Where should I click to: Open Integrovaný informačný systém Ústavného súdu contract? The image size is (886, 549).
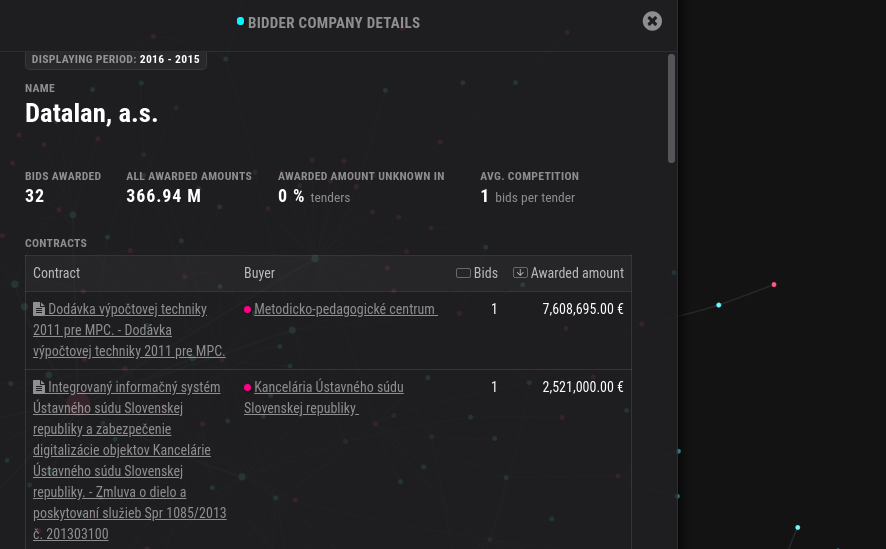pos(129,460)
